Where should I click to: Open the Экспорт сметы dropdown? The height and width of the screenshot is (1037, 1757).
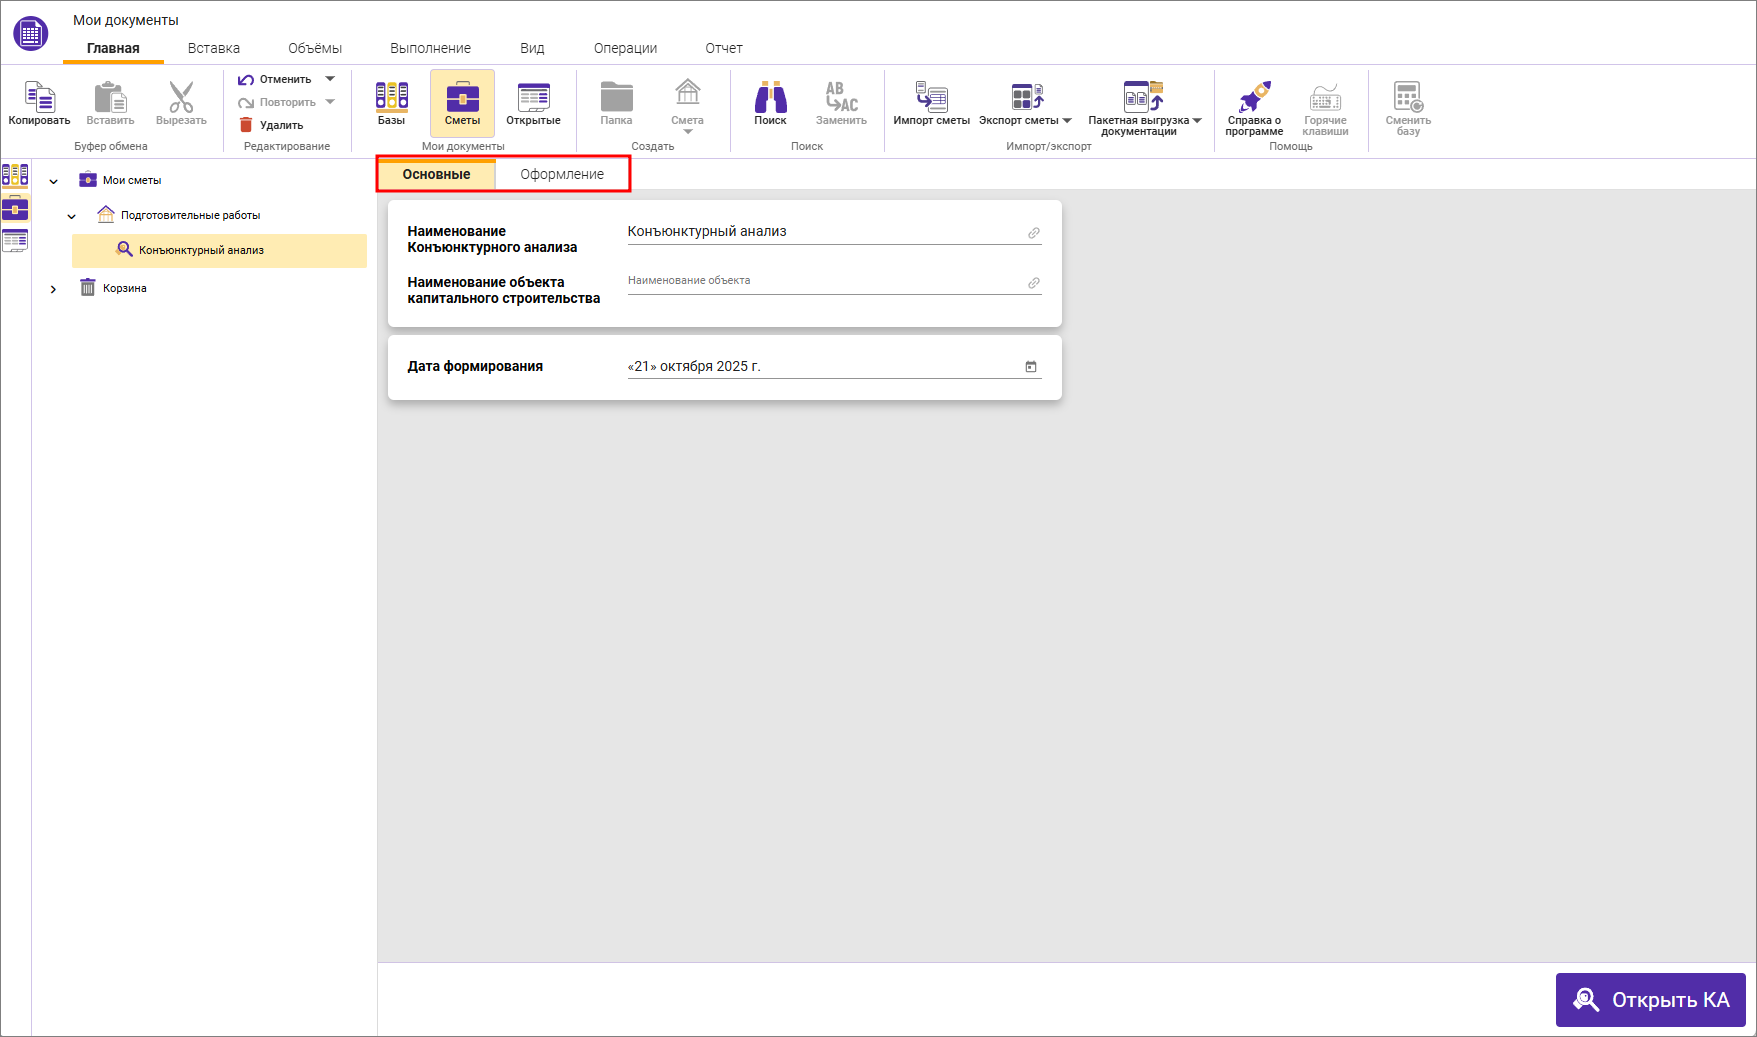point(1067,121)
